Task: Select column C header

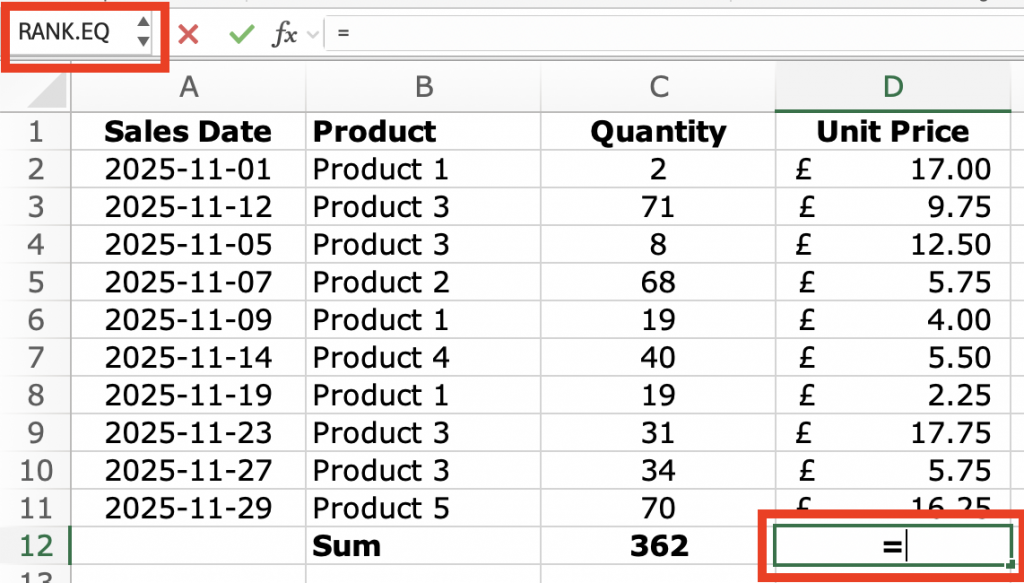Action: pos(658,88)
